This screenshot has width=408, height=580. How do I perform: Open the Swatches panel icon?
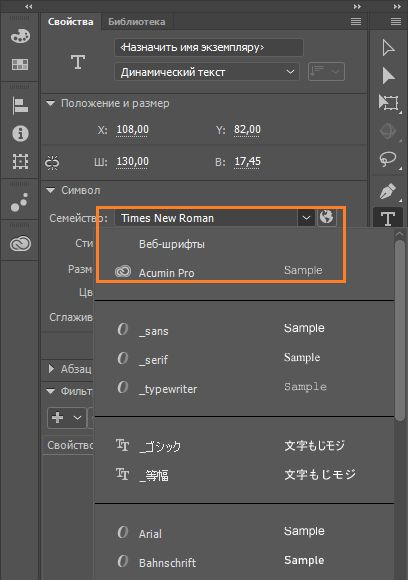(20, 64)
